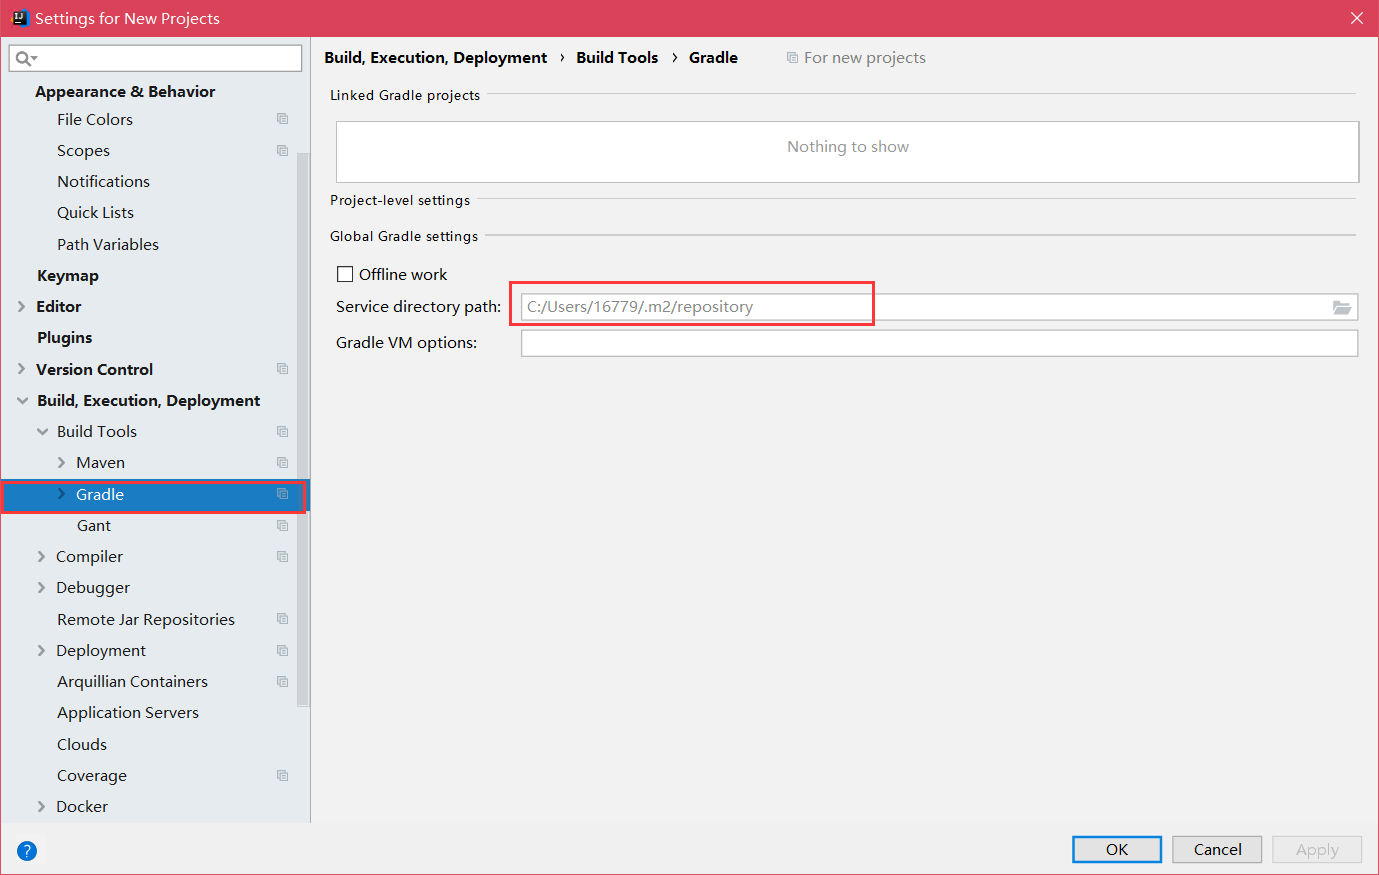1379x875 pixels.
Task: Expand the Debugger node
Action: (x=41, y=588)
